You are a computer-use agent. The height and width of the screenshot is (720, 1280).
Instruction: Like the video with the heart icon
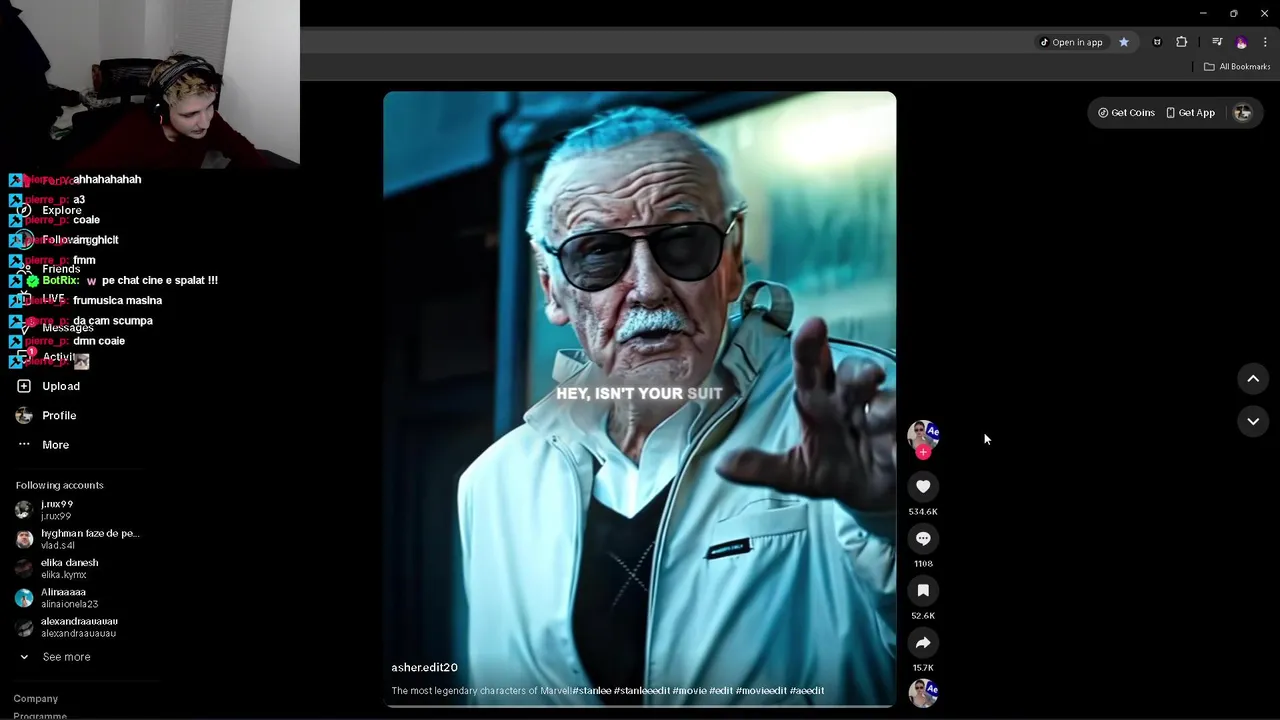pyautogui.click(x=923, y=487)
